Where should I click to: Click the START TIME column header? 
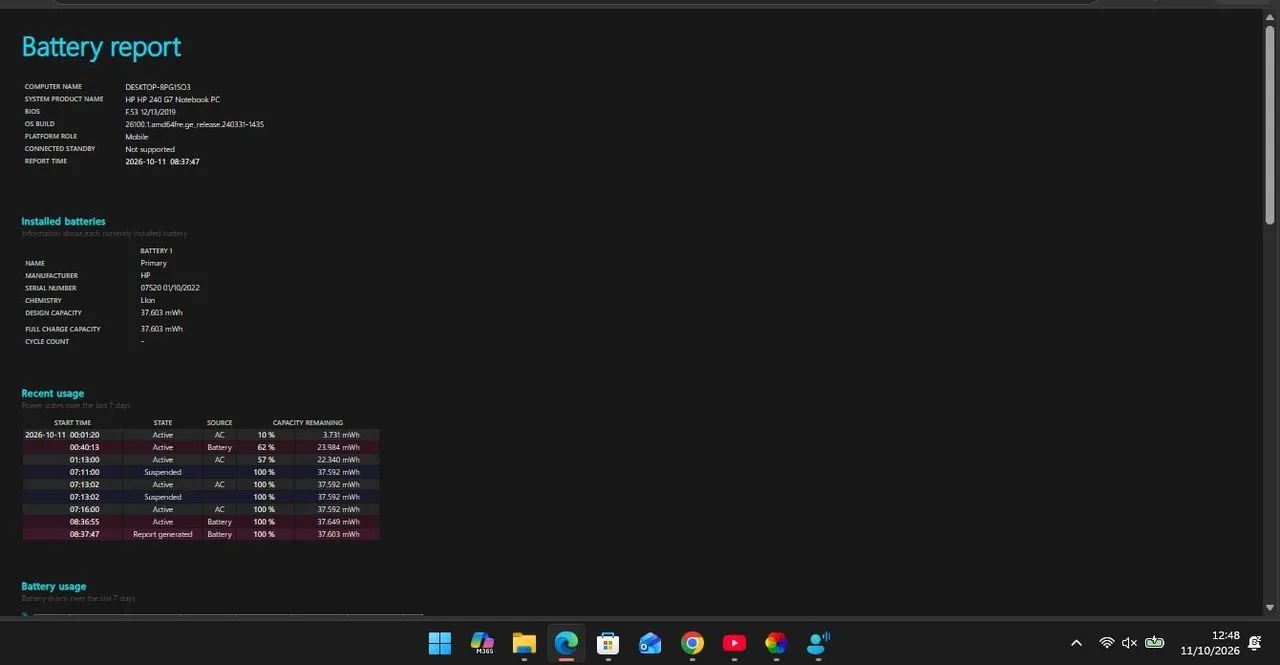tap(72, 423)
